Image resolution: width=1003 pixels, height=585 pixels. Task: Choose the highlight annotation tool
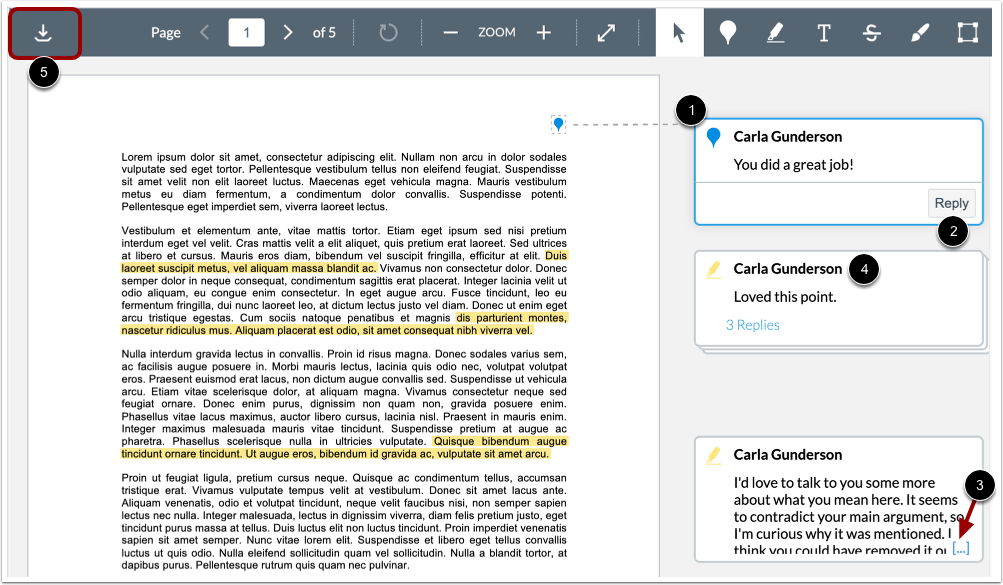tap(775, 31)
